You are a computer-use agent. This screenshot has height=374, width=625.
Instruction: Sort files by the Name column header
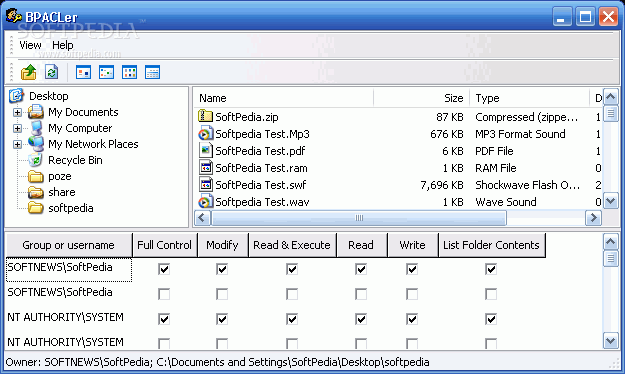pyautogui.click(x=284, y=98)
